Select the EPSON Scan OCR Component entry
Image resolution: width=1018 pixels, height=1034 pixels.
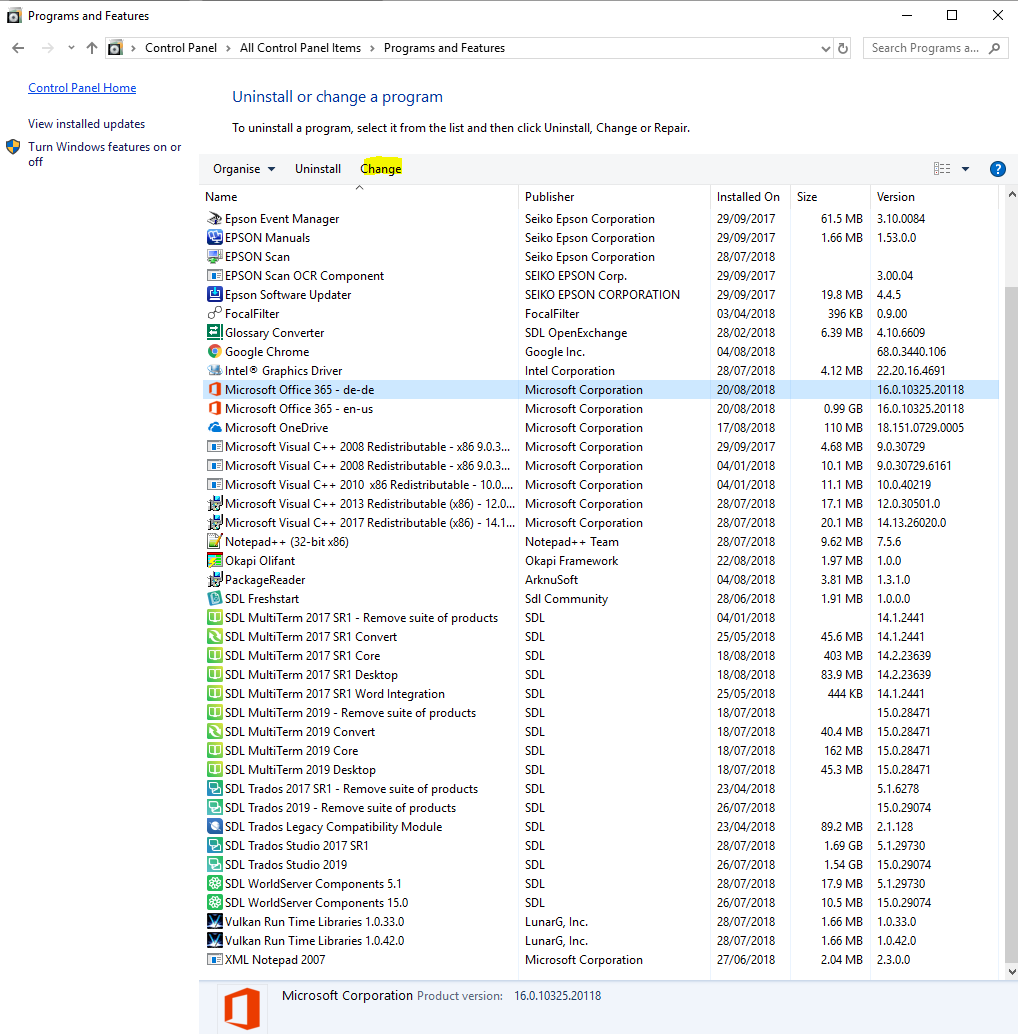(601, 276)
